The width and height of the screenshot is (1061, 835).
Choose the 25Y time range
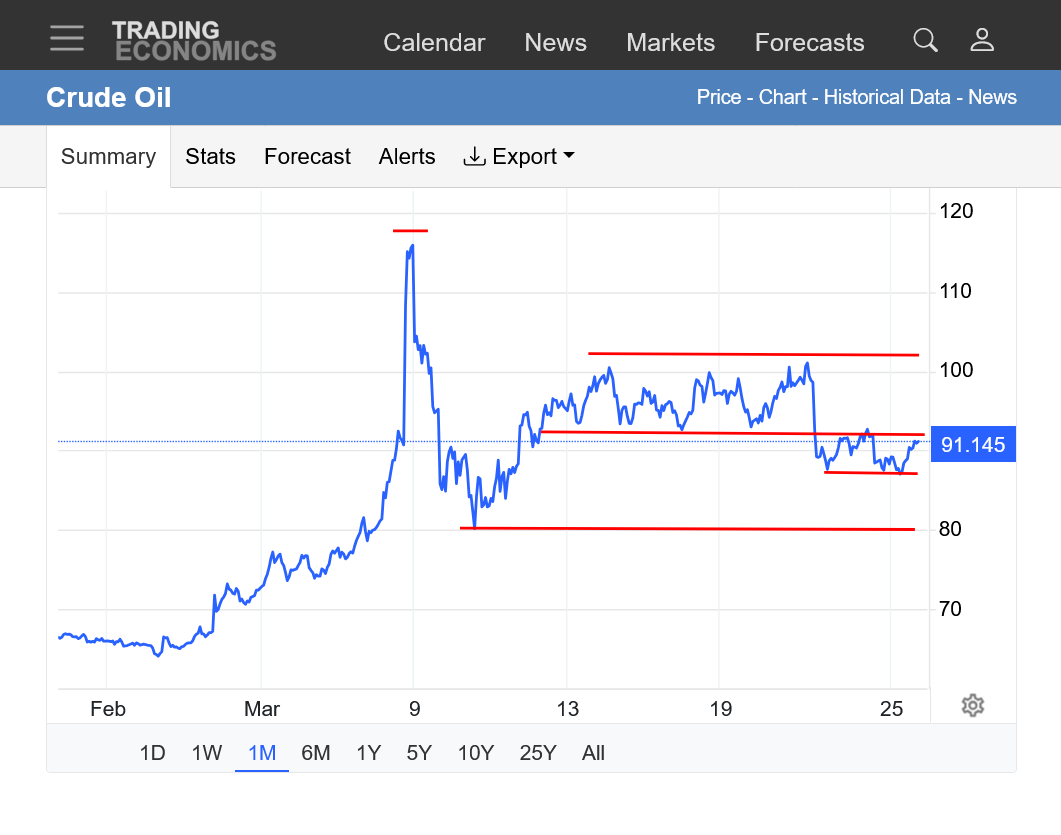click(x=537, y=753)
